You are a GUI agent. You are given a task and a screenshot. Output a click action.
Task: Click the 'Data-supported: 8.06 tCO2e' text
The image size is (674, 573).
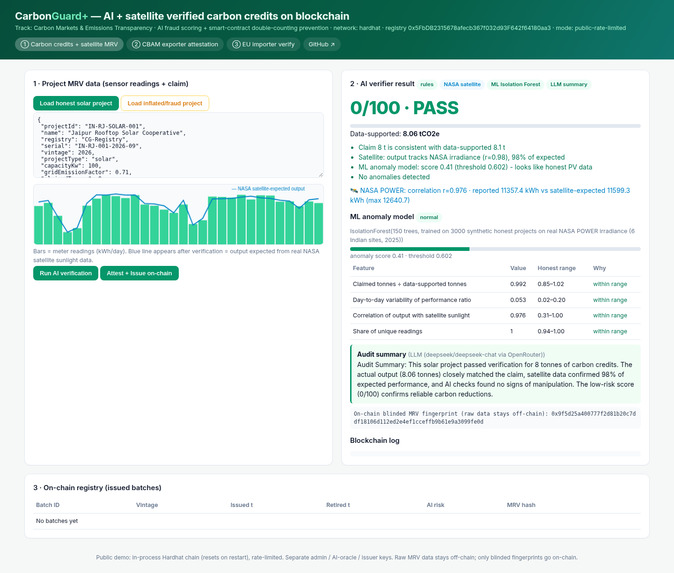395,134
